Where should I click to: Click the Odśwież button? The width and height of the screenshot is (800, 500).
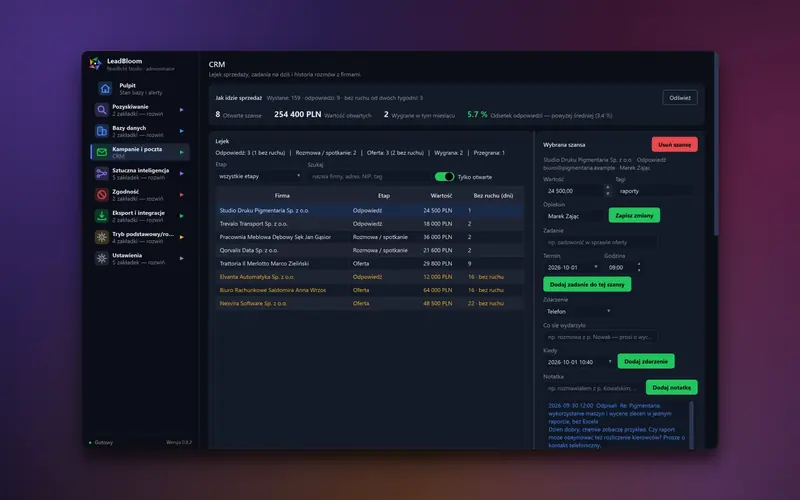coord(680,97)
